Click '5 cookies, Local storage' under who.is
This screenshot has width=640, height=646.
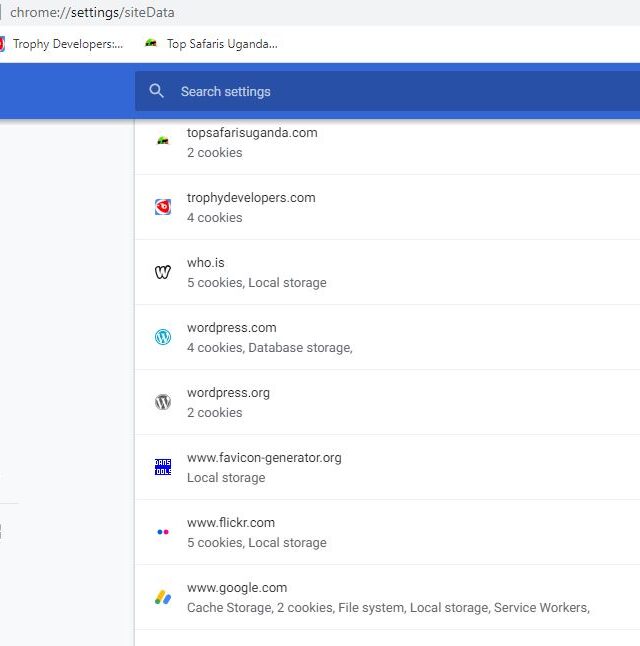click(256, 283)
